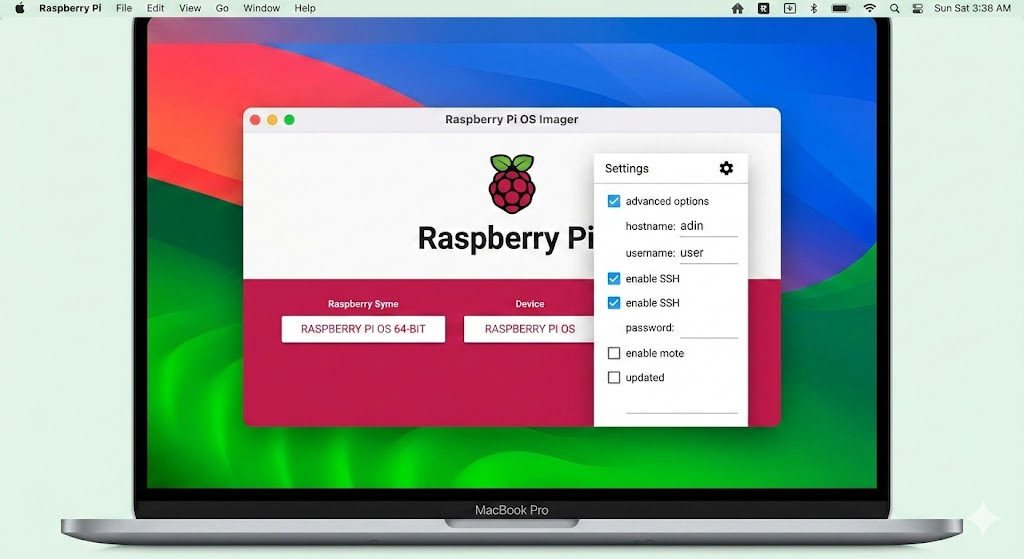Click the Raspberry Pi OS Imager window title

point(512,120)
